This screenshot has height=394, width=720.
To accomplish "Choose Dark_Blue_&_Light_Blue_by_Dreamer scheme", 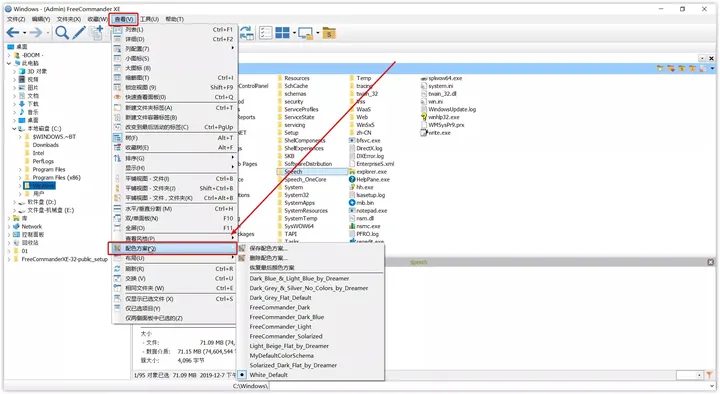I will tap(299, 278).
